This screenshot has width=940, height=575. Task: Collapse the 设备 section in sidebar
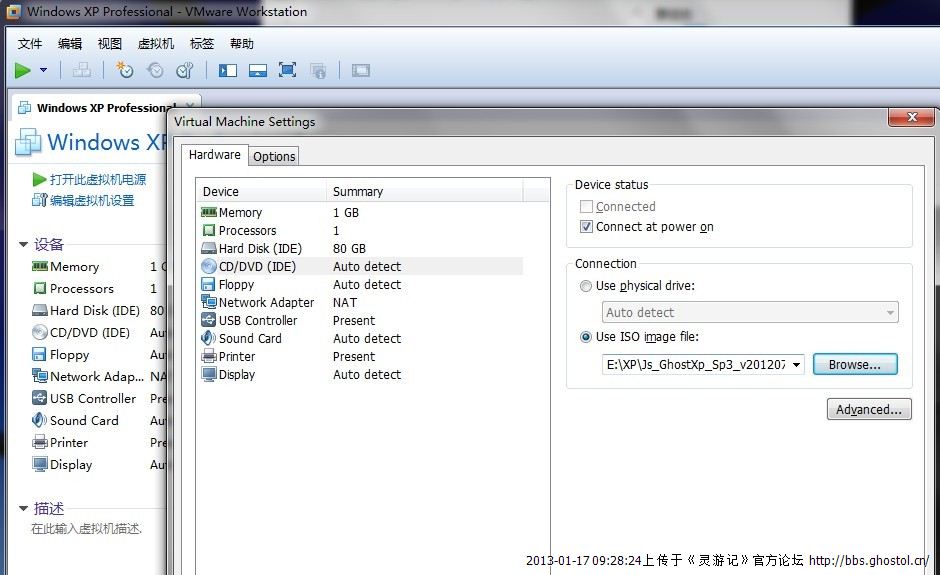[x=24, y=244]
